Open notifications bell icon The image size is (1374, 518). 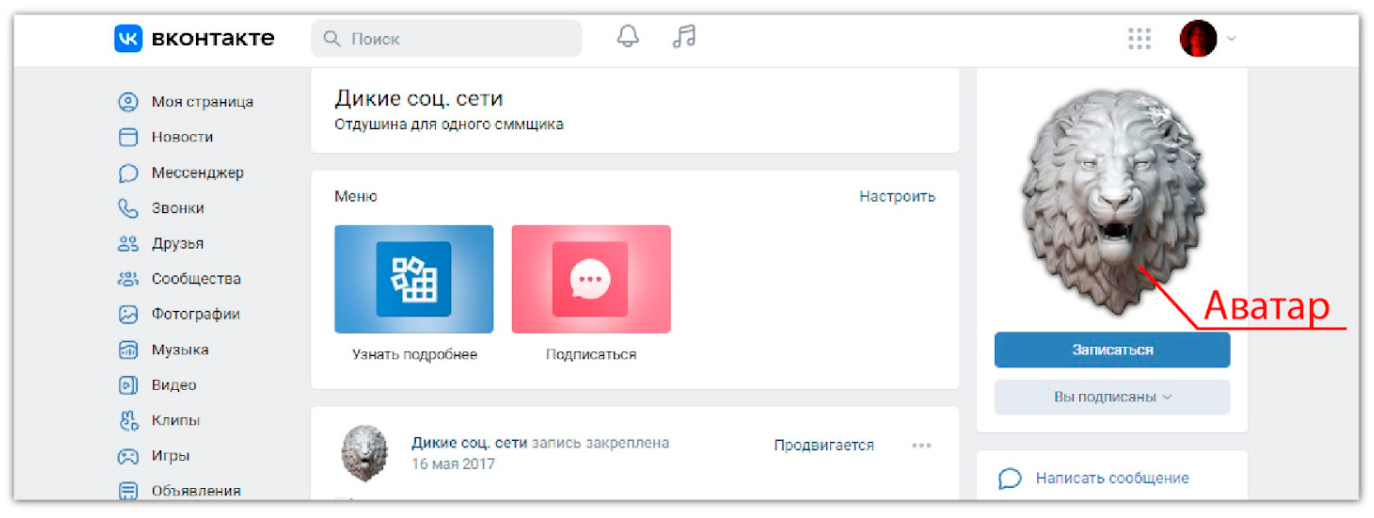point(628,37)
